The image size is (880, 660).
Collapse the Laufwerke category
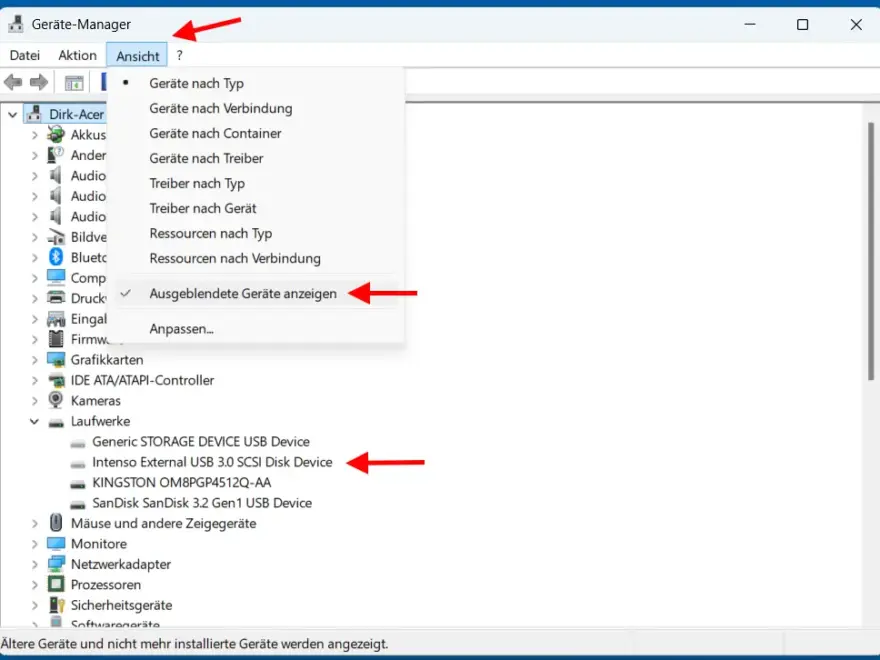click(36, 421)
